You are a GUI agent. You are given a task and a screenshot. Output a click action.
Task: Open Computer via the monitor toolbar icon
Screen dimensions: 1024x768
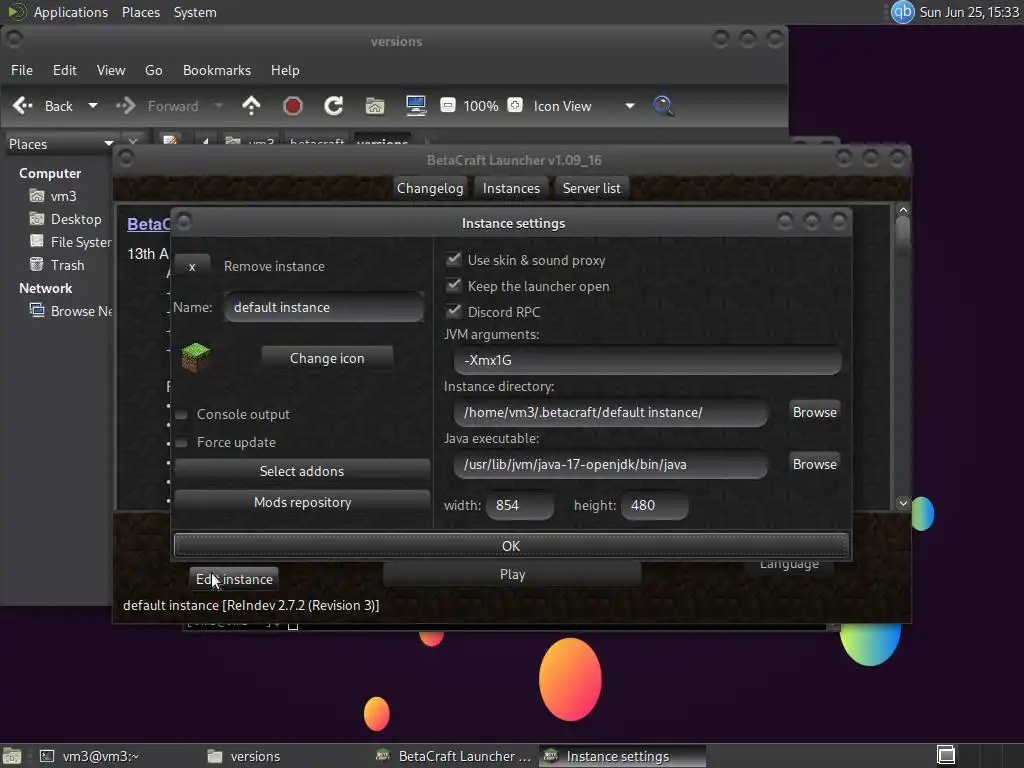(x=416, y=106)
